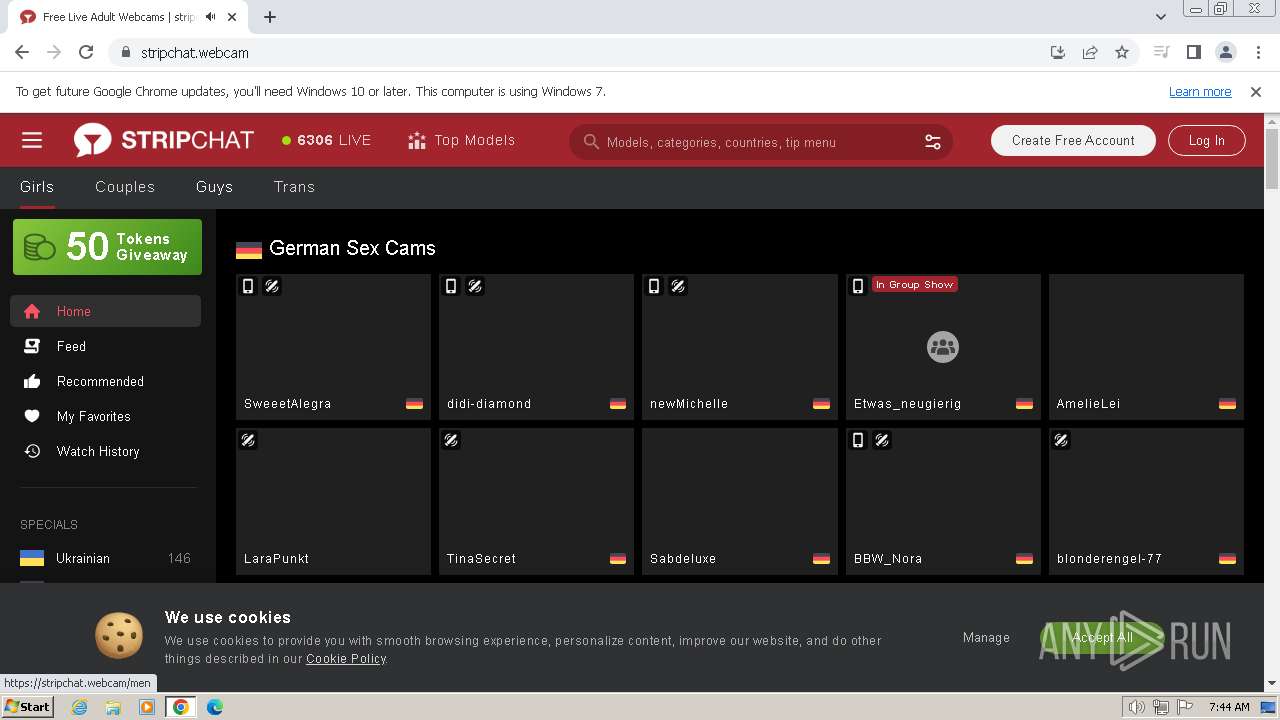Select Ukrainian under Specials
1280x720 pixels.
[x=106, y=558]
